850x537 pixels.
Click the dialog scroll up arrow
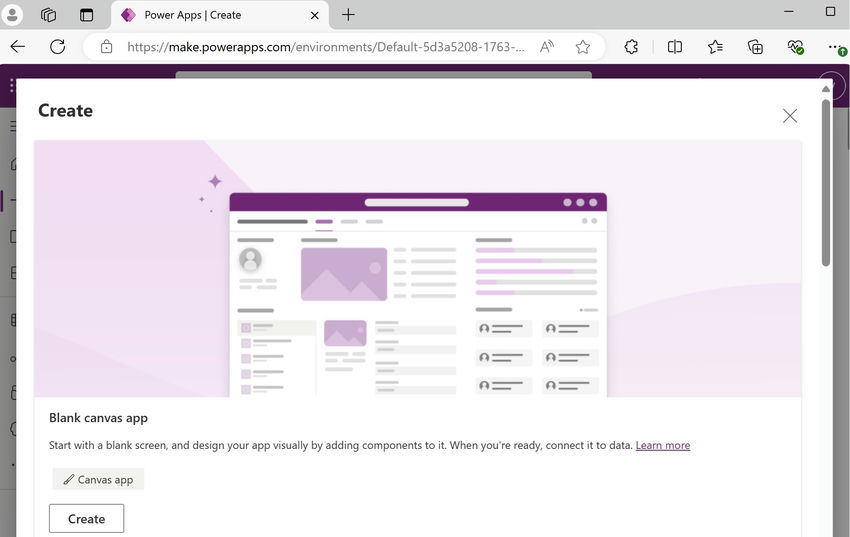coord(826,89)
